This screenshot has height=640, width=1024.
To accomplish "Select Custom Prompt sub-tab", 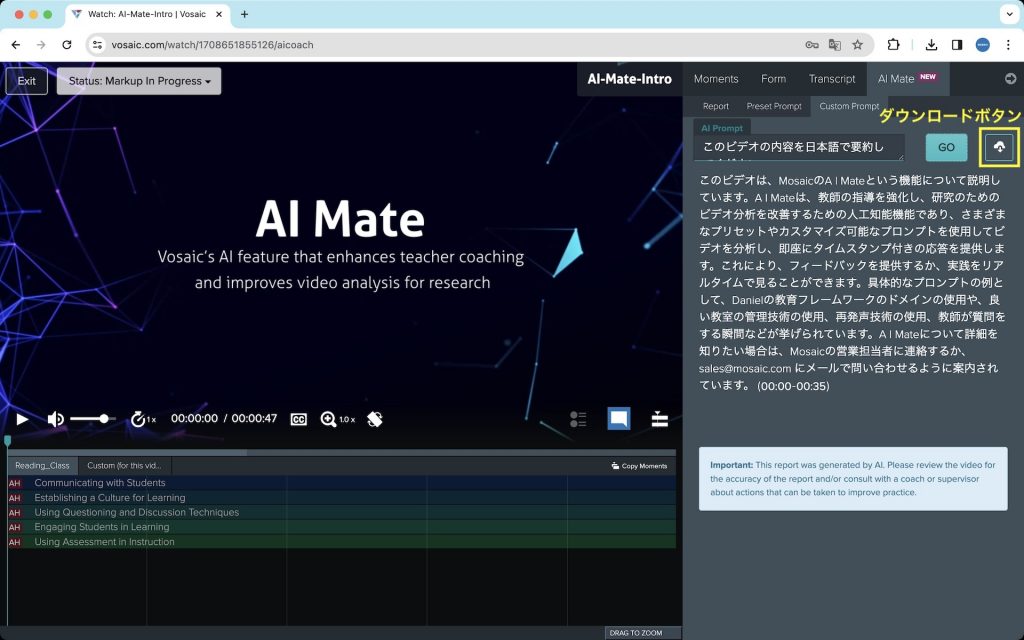I will [x=849, y=106].
